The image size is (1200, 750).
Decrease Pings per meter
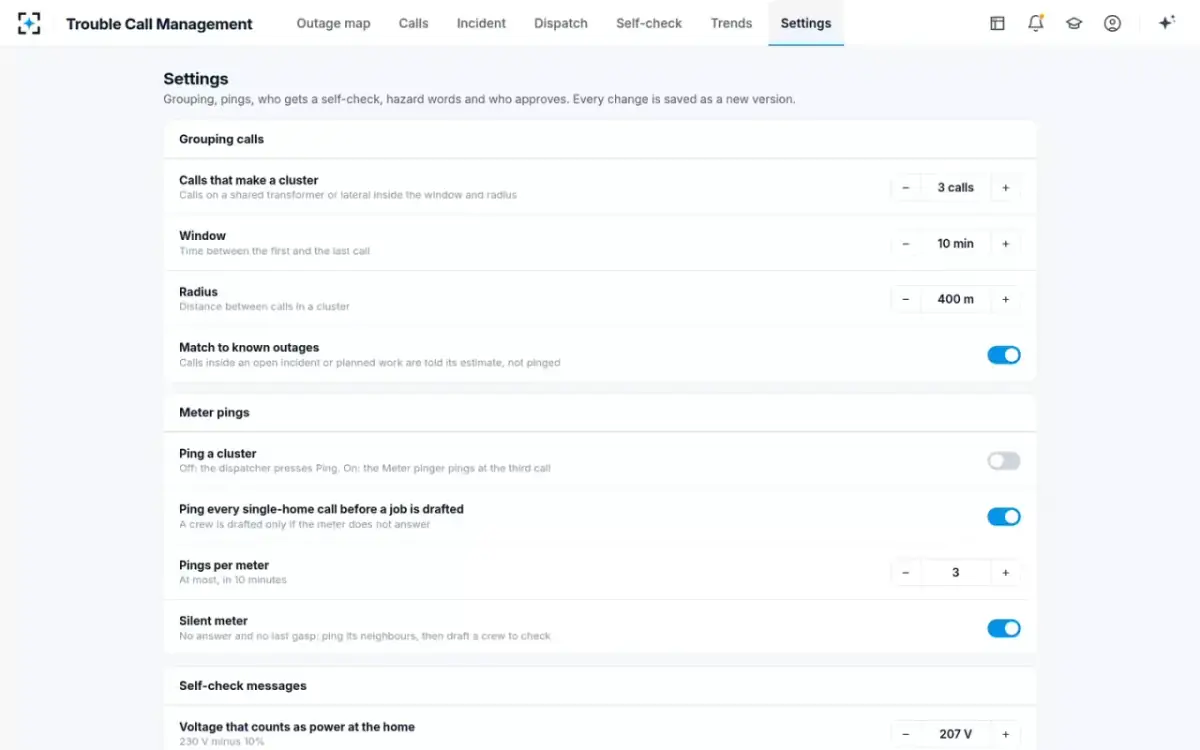click(x=906, y=573)
